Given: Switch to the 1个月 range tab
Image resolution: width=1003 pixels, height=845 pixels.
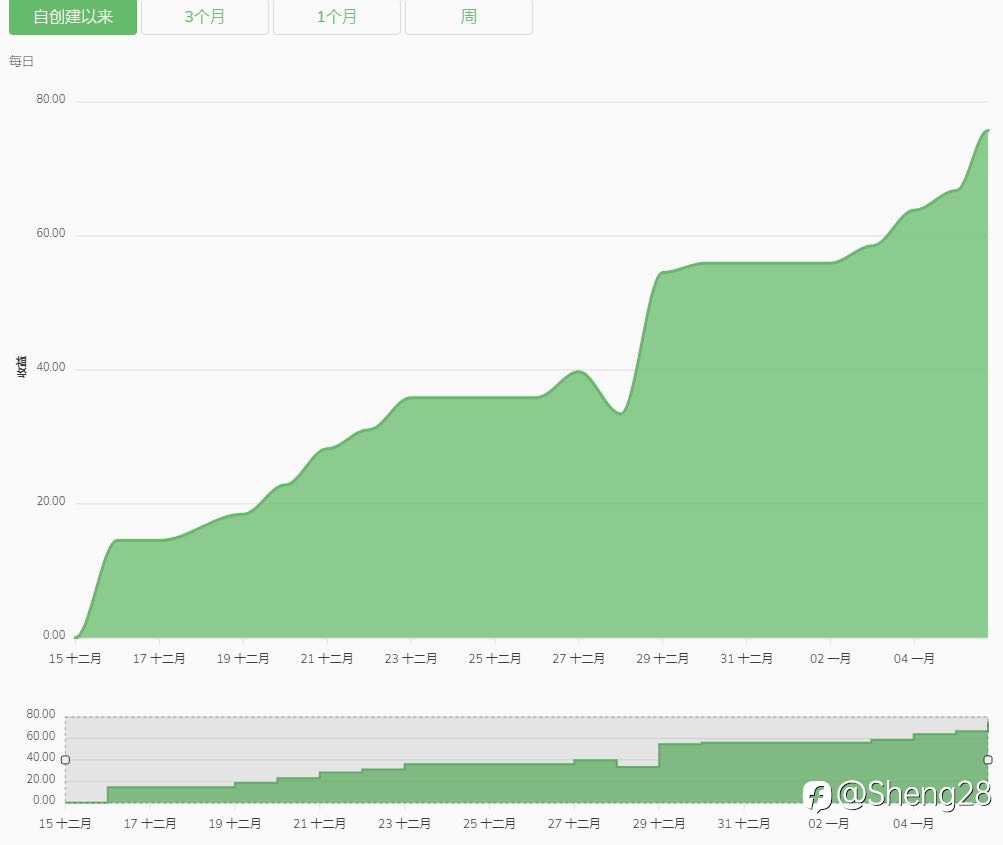Looking at the screenshot, I should (336, 17).
